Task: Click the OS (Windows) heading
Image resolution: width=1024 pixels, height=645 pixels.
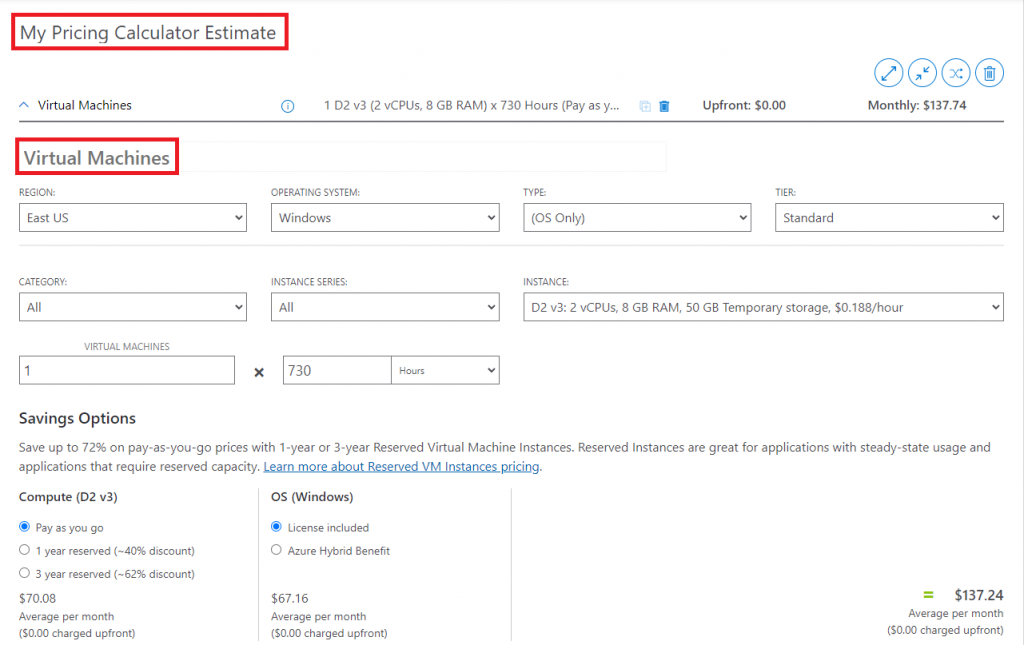Action: [312, 497]
